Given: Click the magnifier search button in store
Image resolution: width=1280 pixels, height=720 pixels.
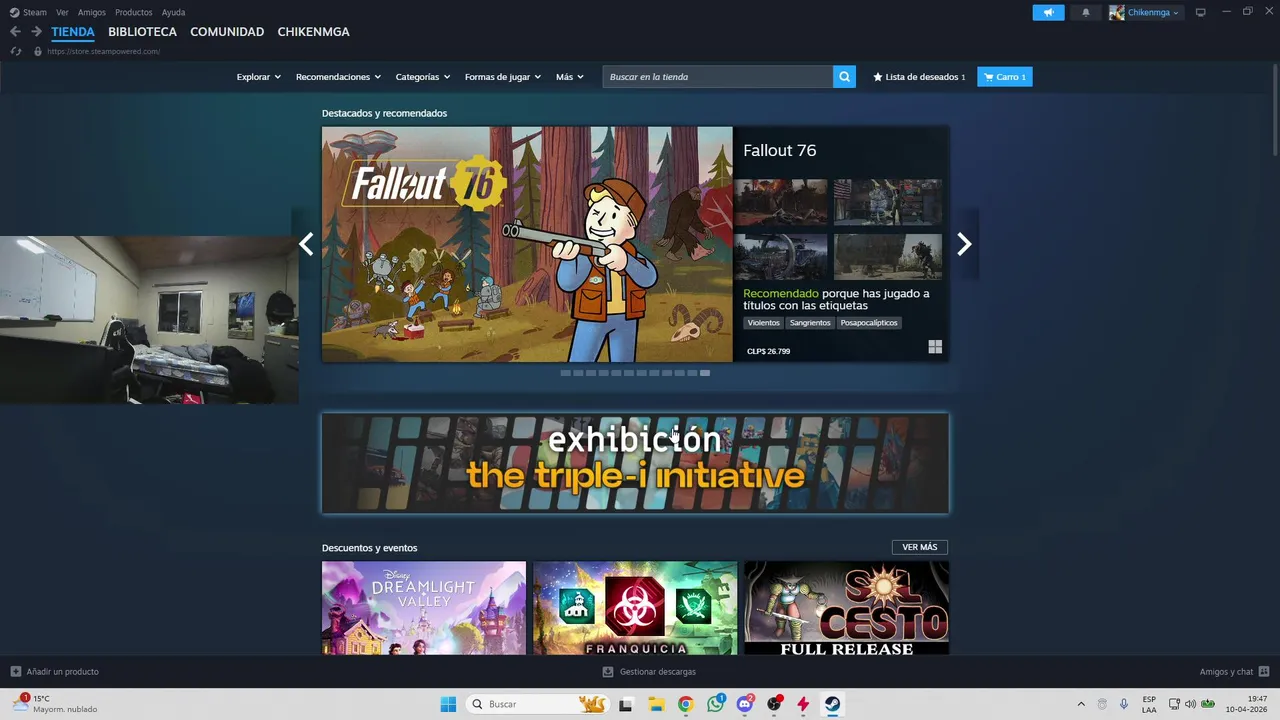Looking at the screenshot, I should [x=844, y=77].
